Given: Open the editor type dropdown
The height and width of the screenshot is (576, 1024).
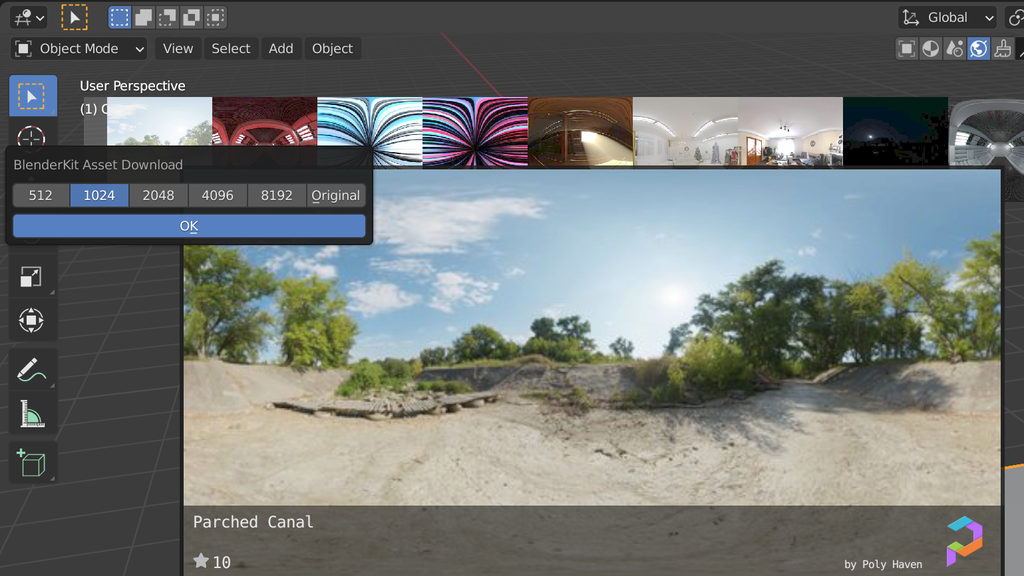Looking at the screenshot, I should (28, 17).
